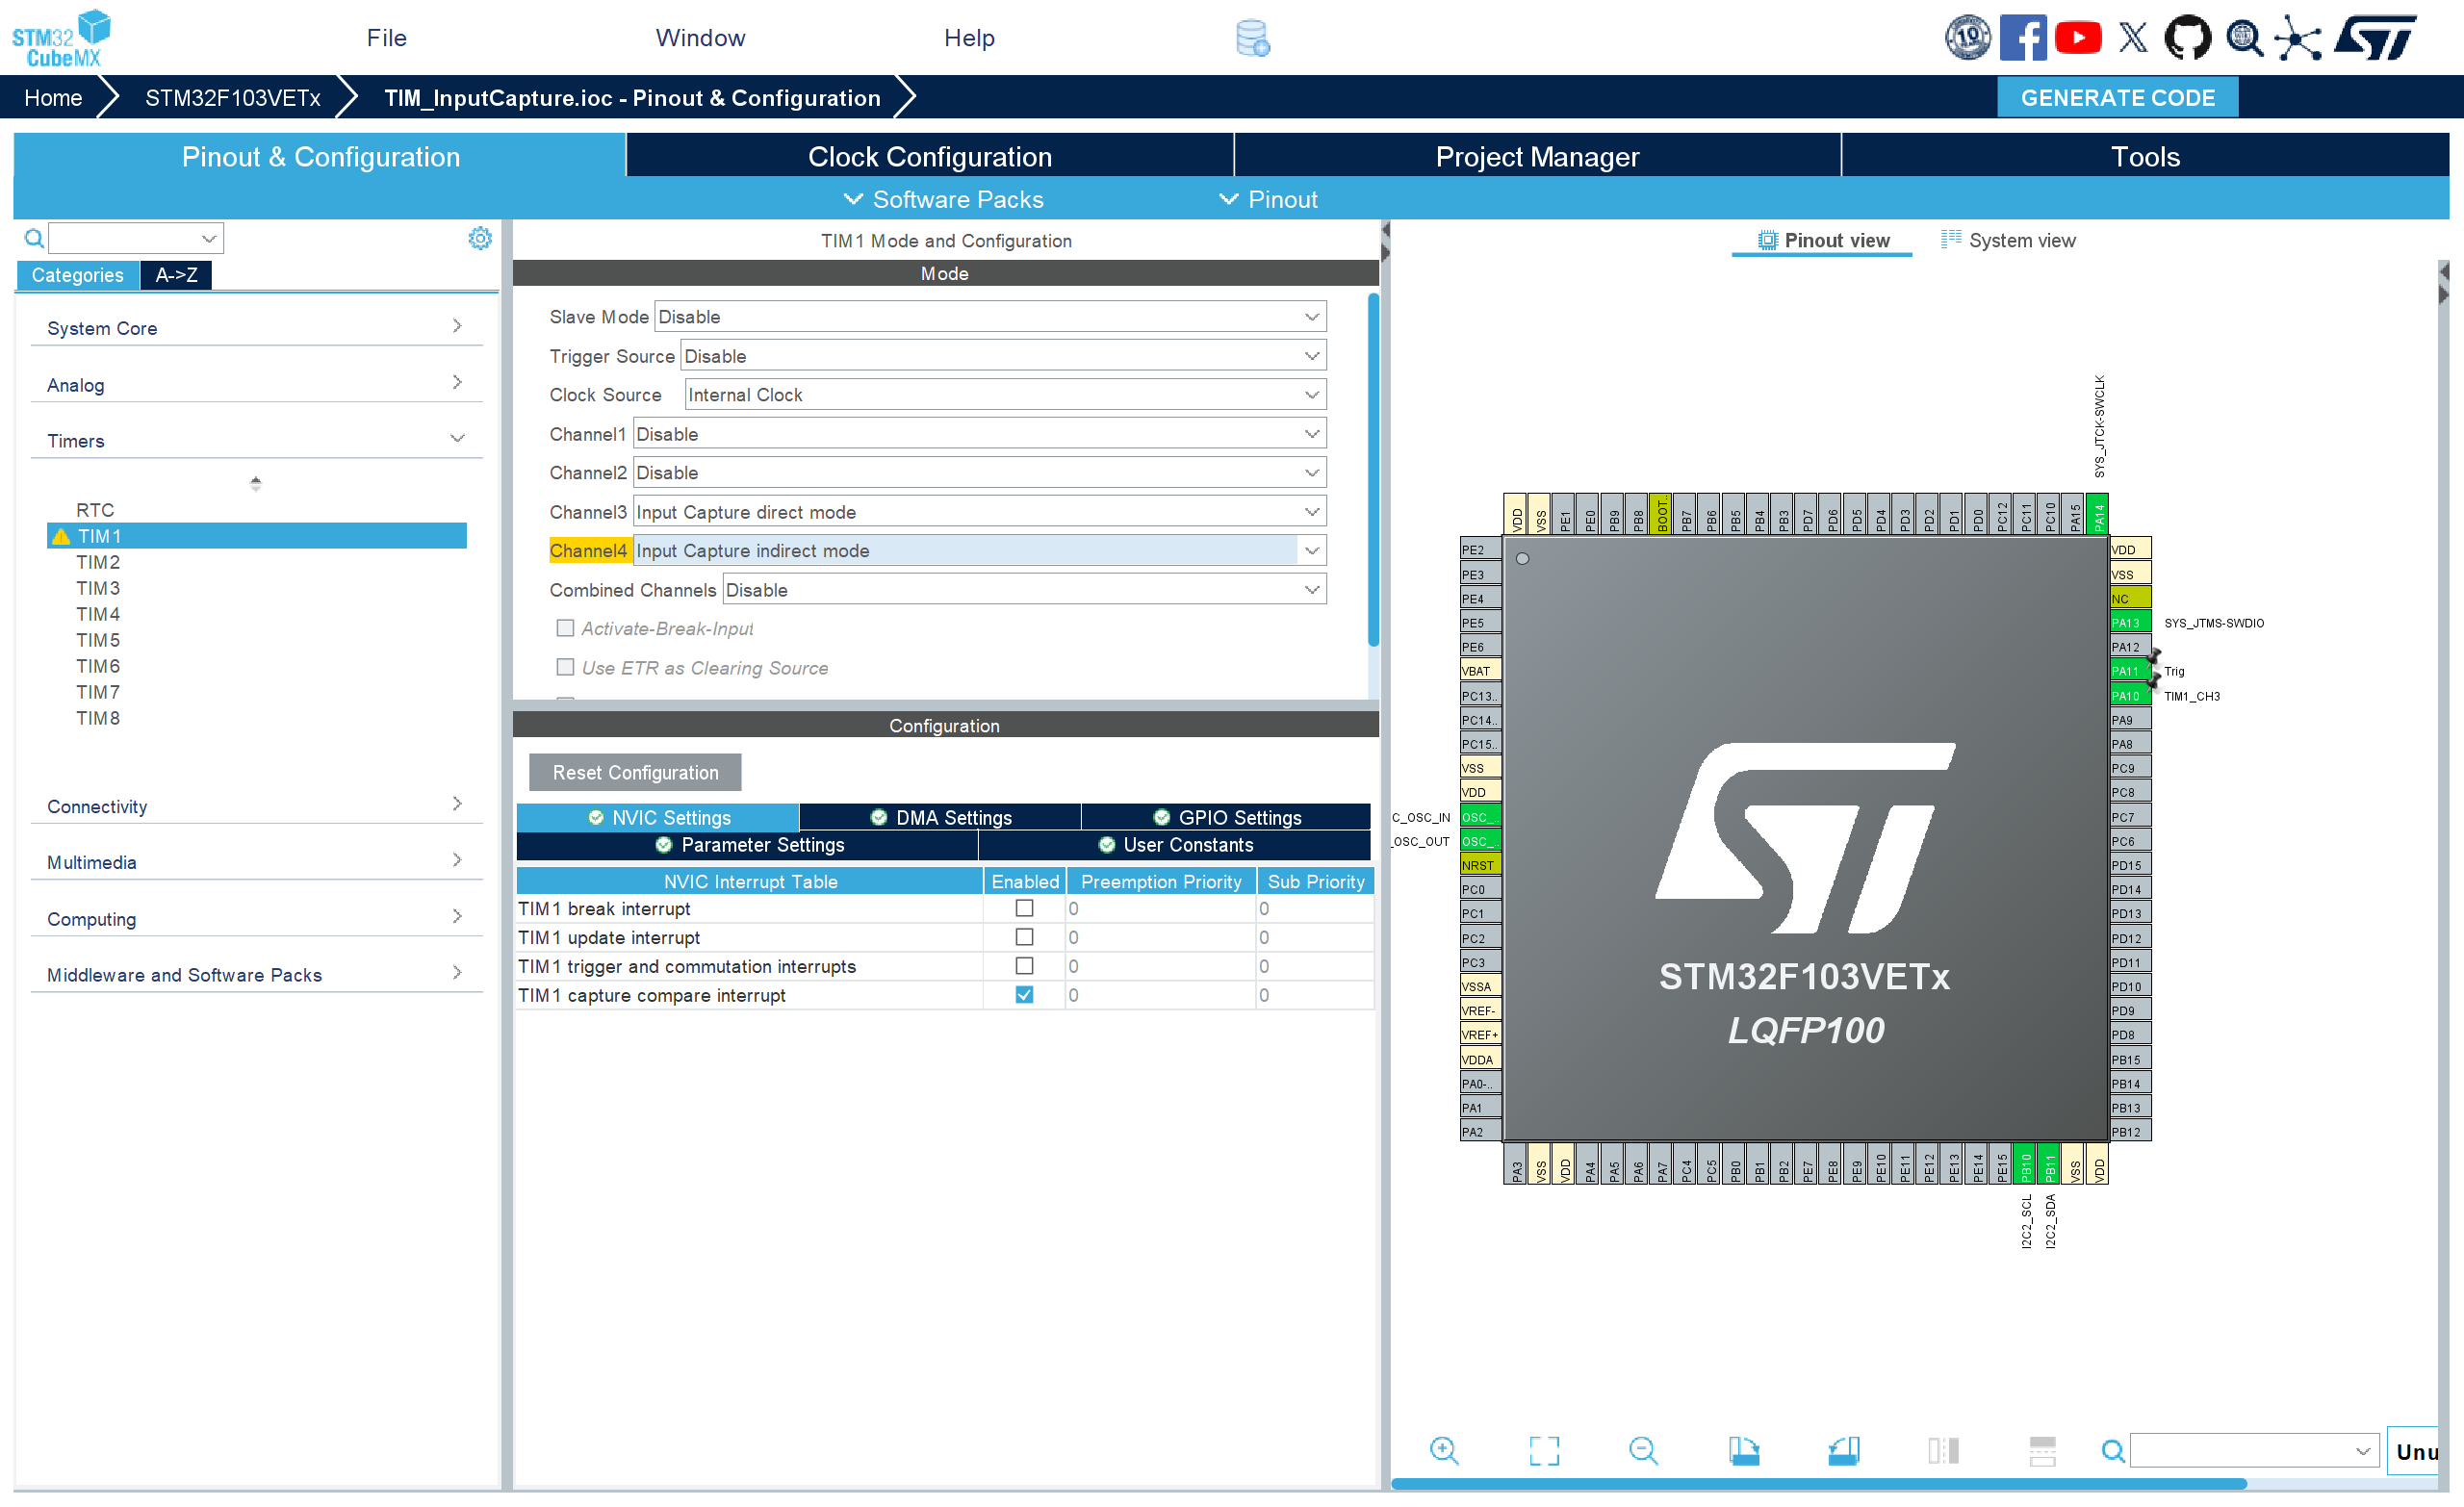This screenshot has height=1507, width=2464.
Task: Enable TIM1 break interrupt checkbox
Action: 1024,908
